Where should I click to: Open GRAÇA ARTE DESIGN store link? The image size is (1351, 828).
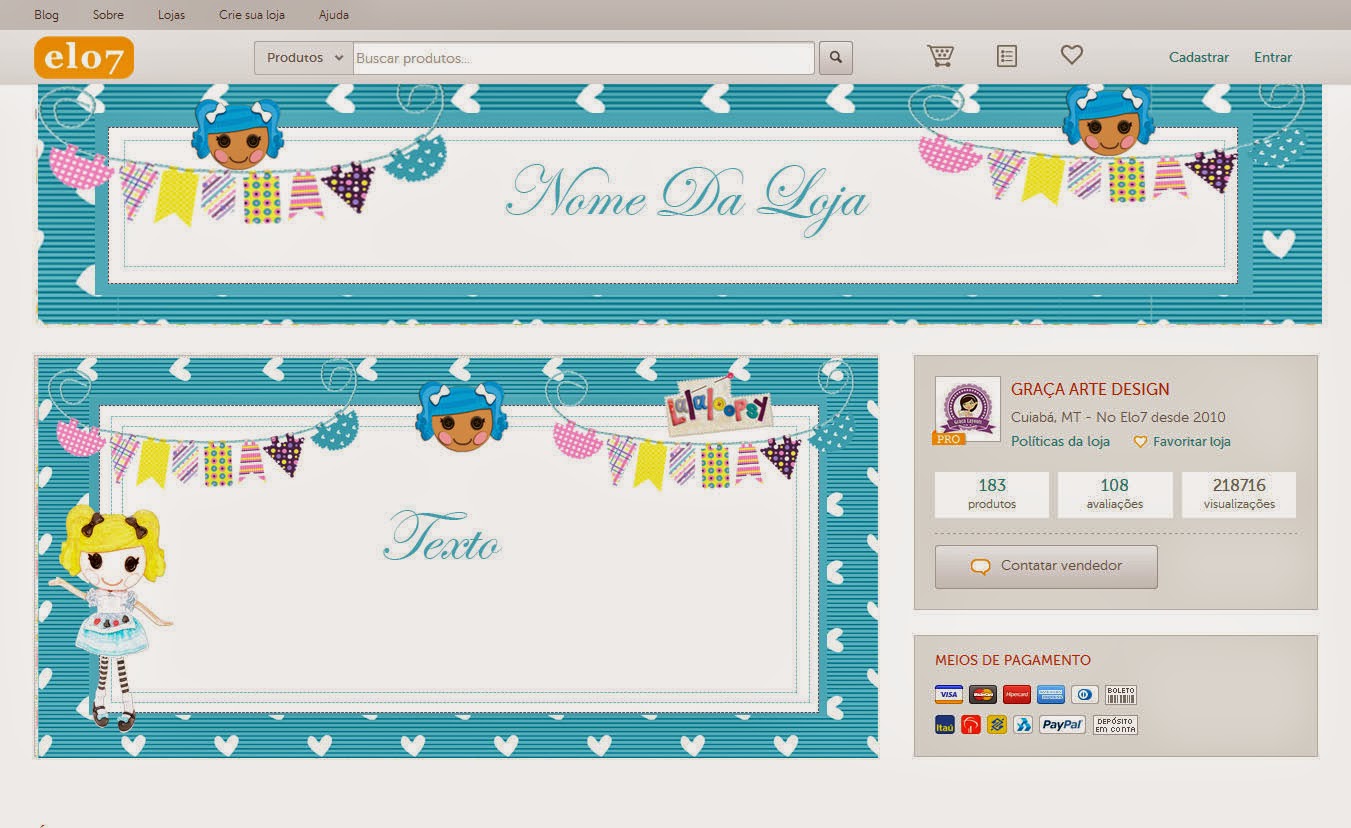pyautogui.click(x=1090, y=389)
